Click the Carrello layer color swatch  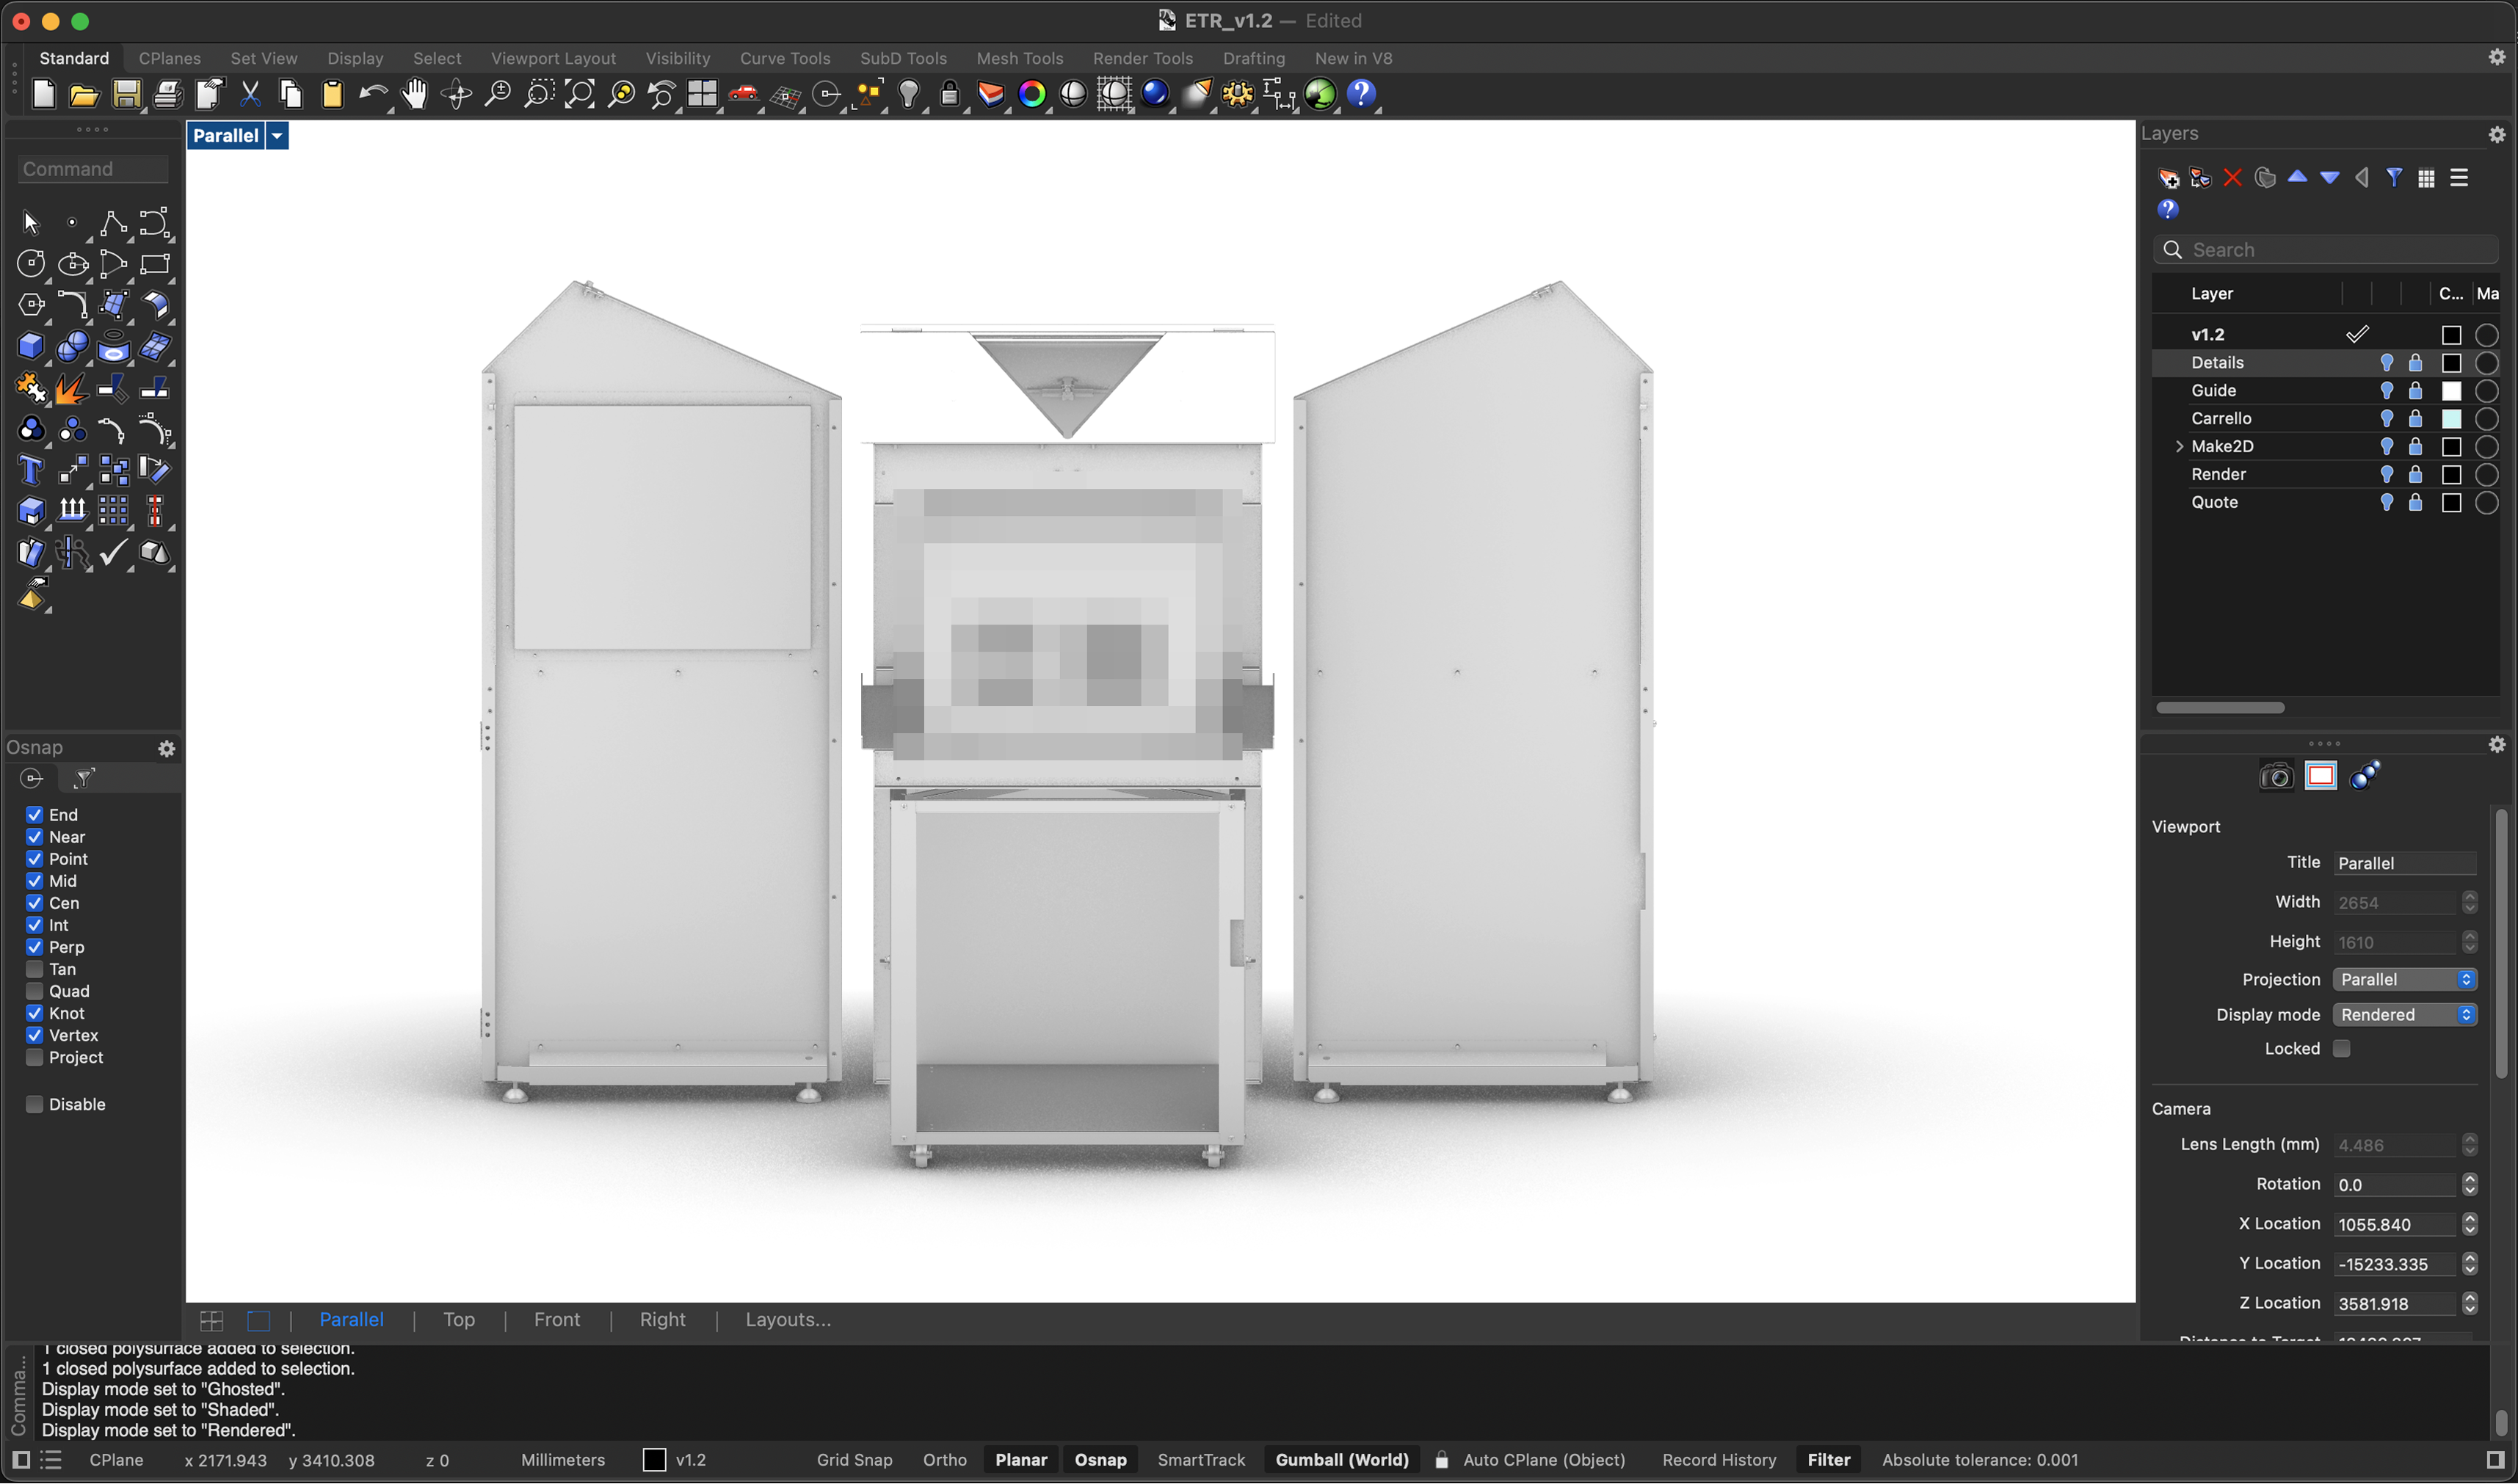click(2450, 418)
